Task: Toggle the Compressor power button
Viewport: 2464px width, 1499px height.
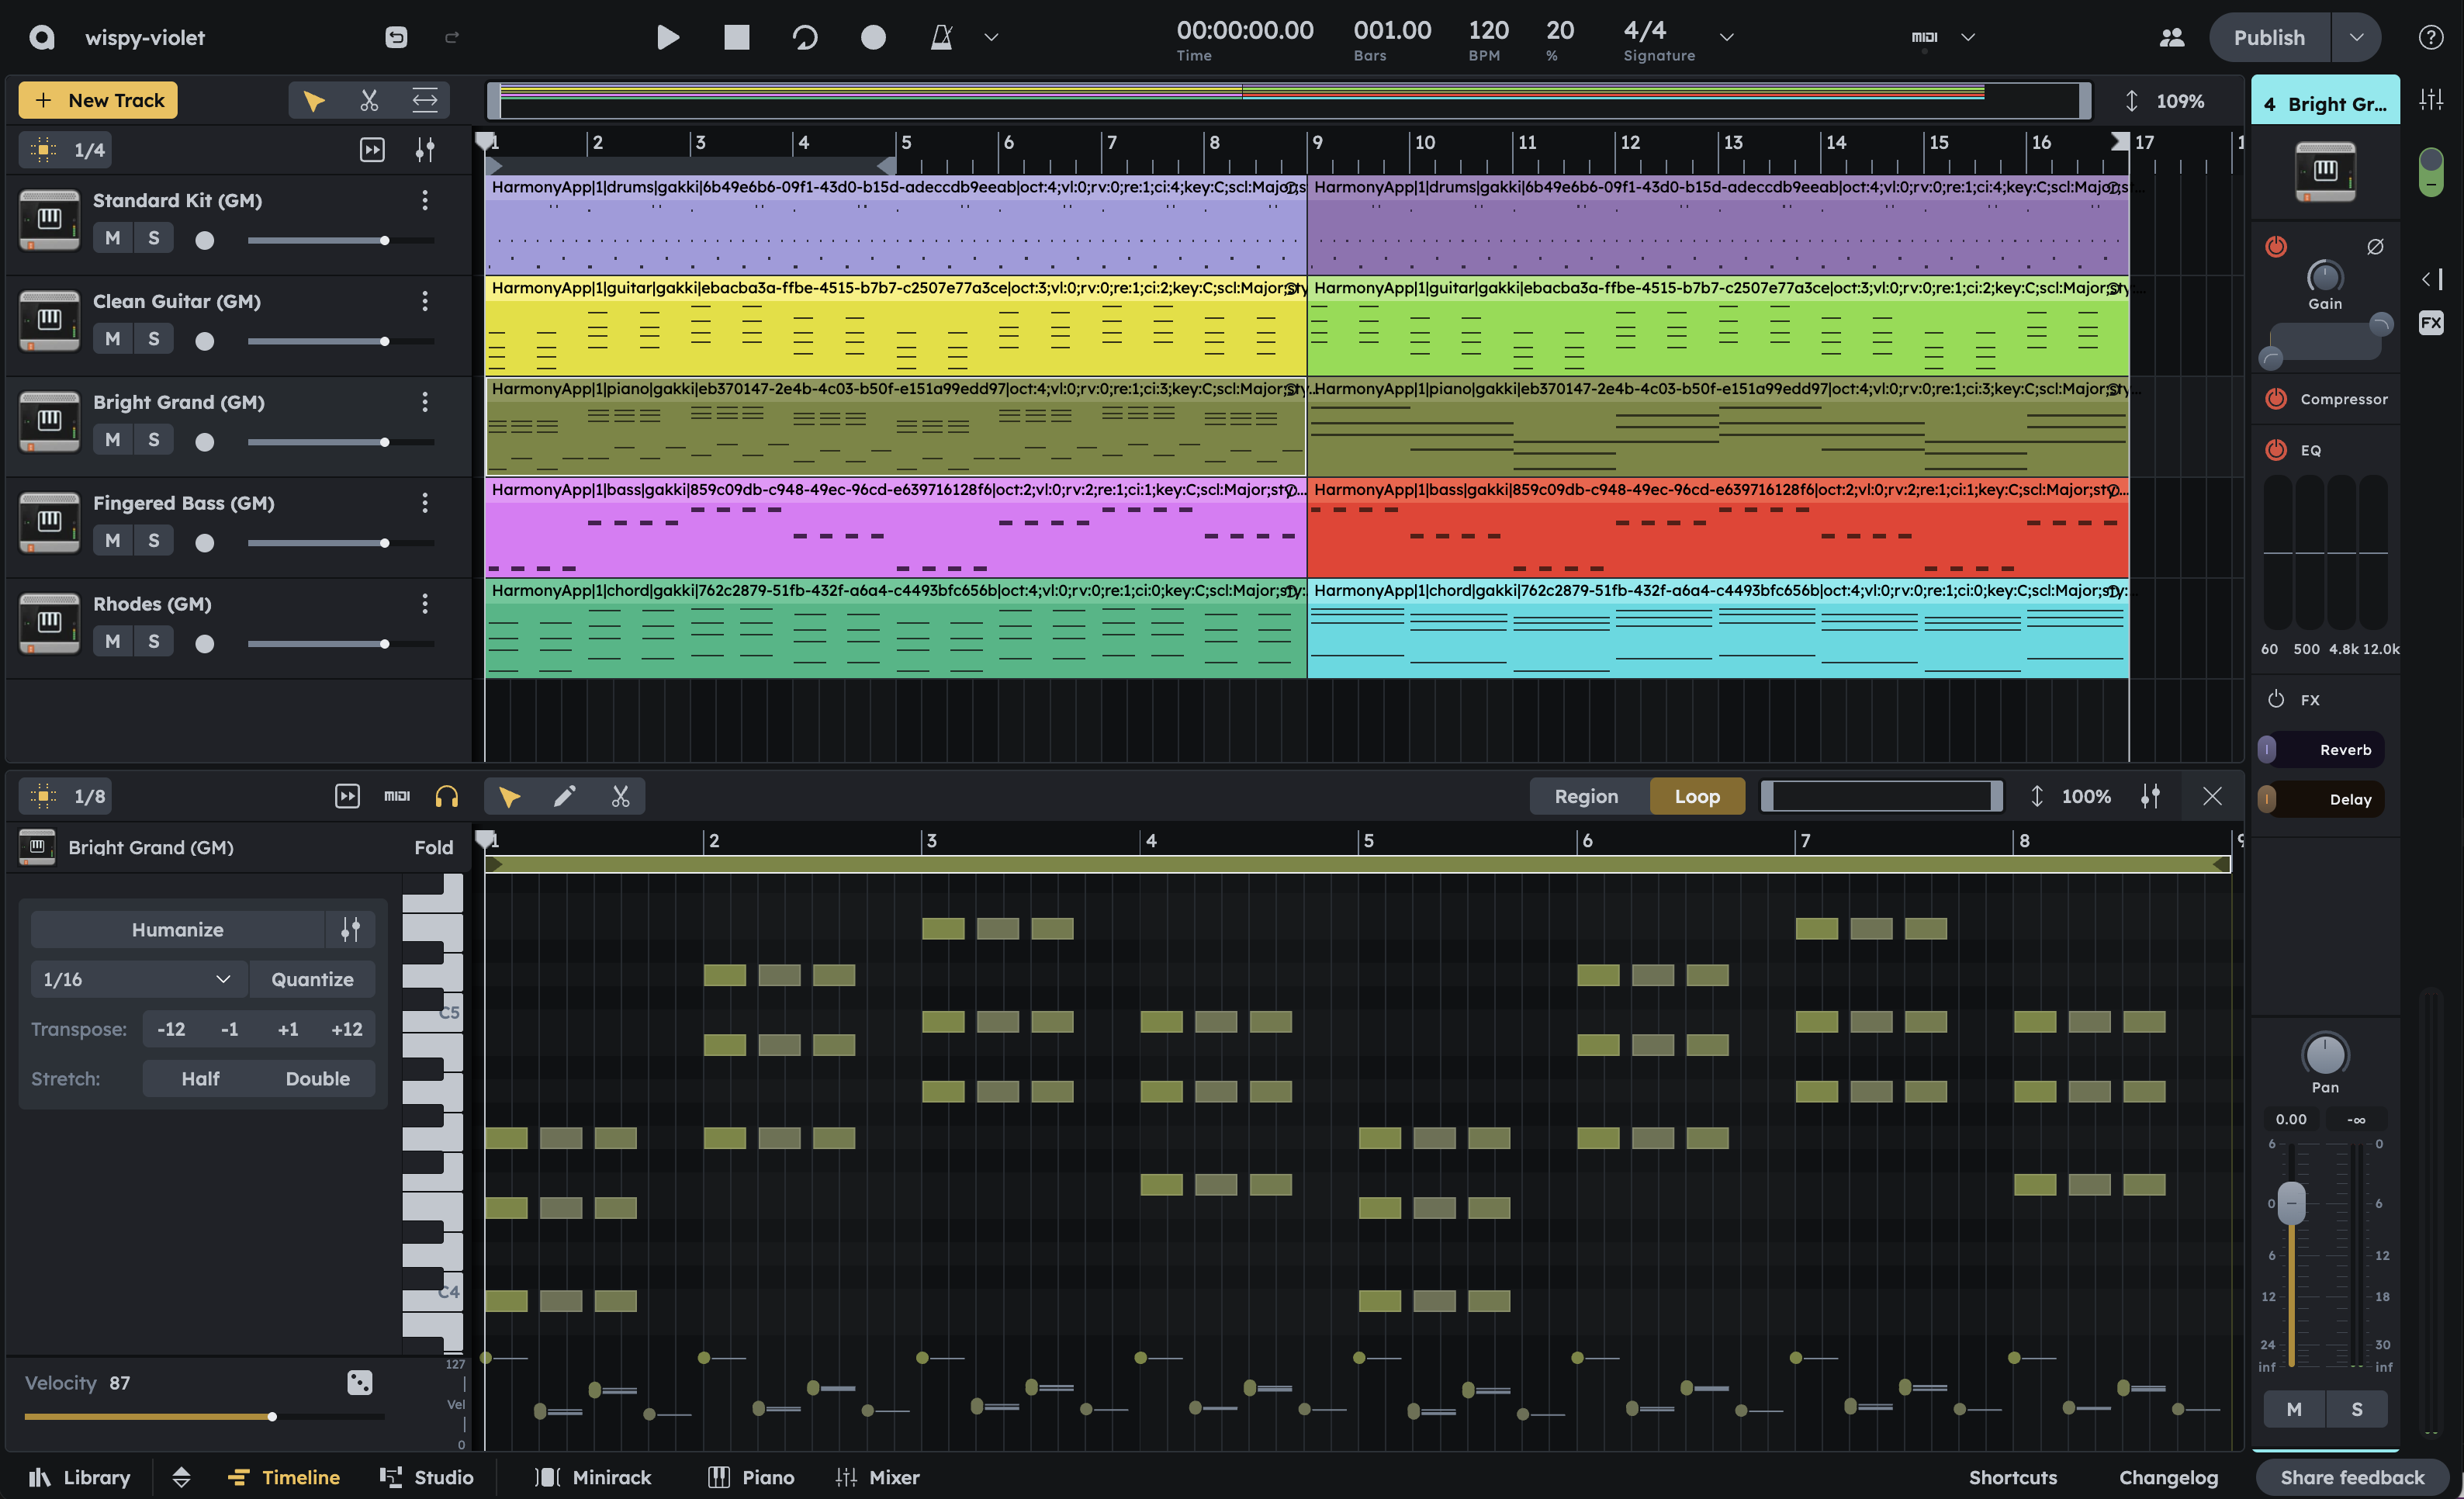Action: pyautogui.click(x=2276, y=398)
